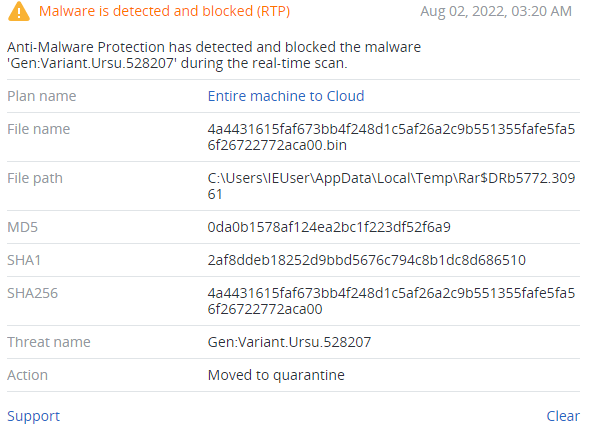Click the Anti-Malware Protection description text
593x431 pixels.
(x=214, y=55)
